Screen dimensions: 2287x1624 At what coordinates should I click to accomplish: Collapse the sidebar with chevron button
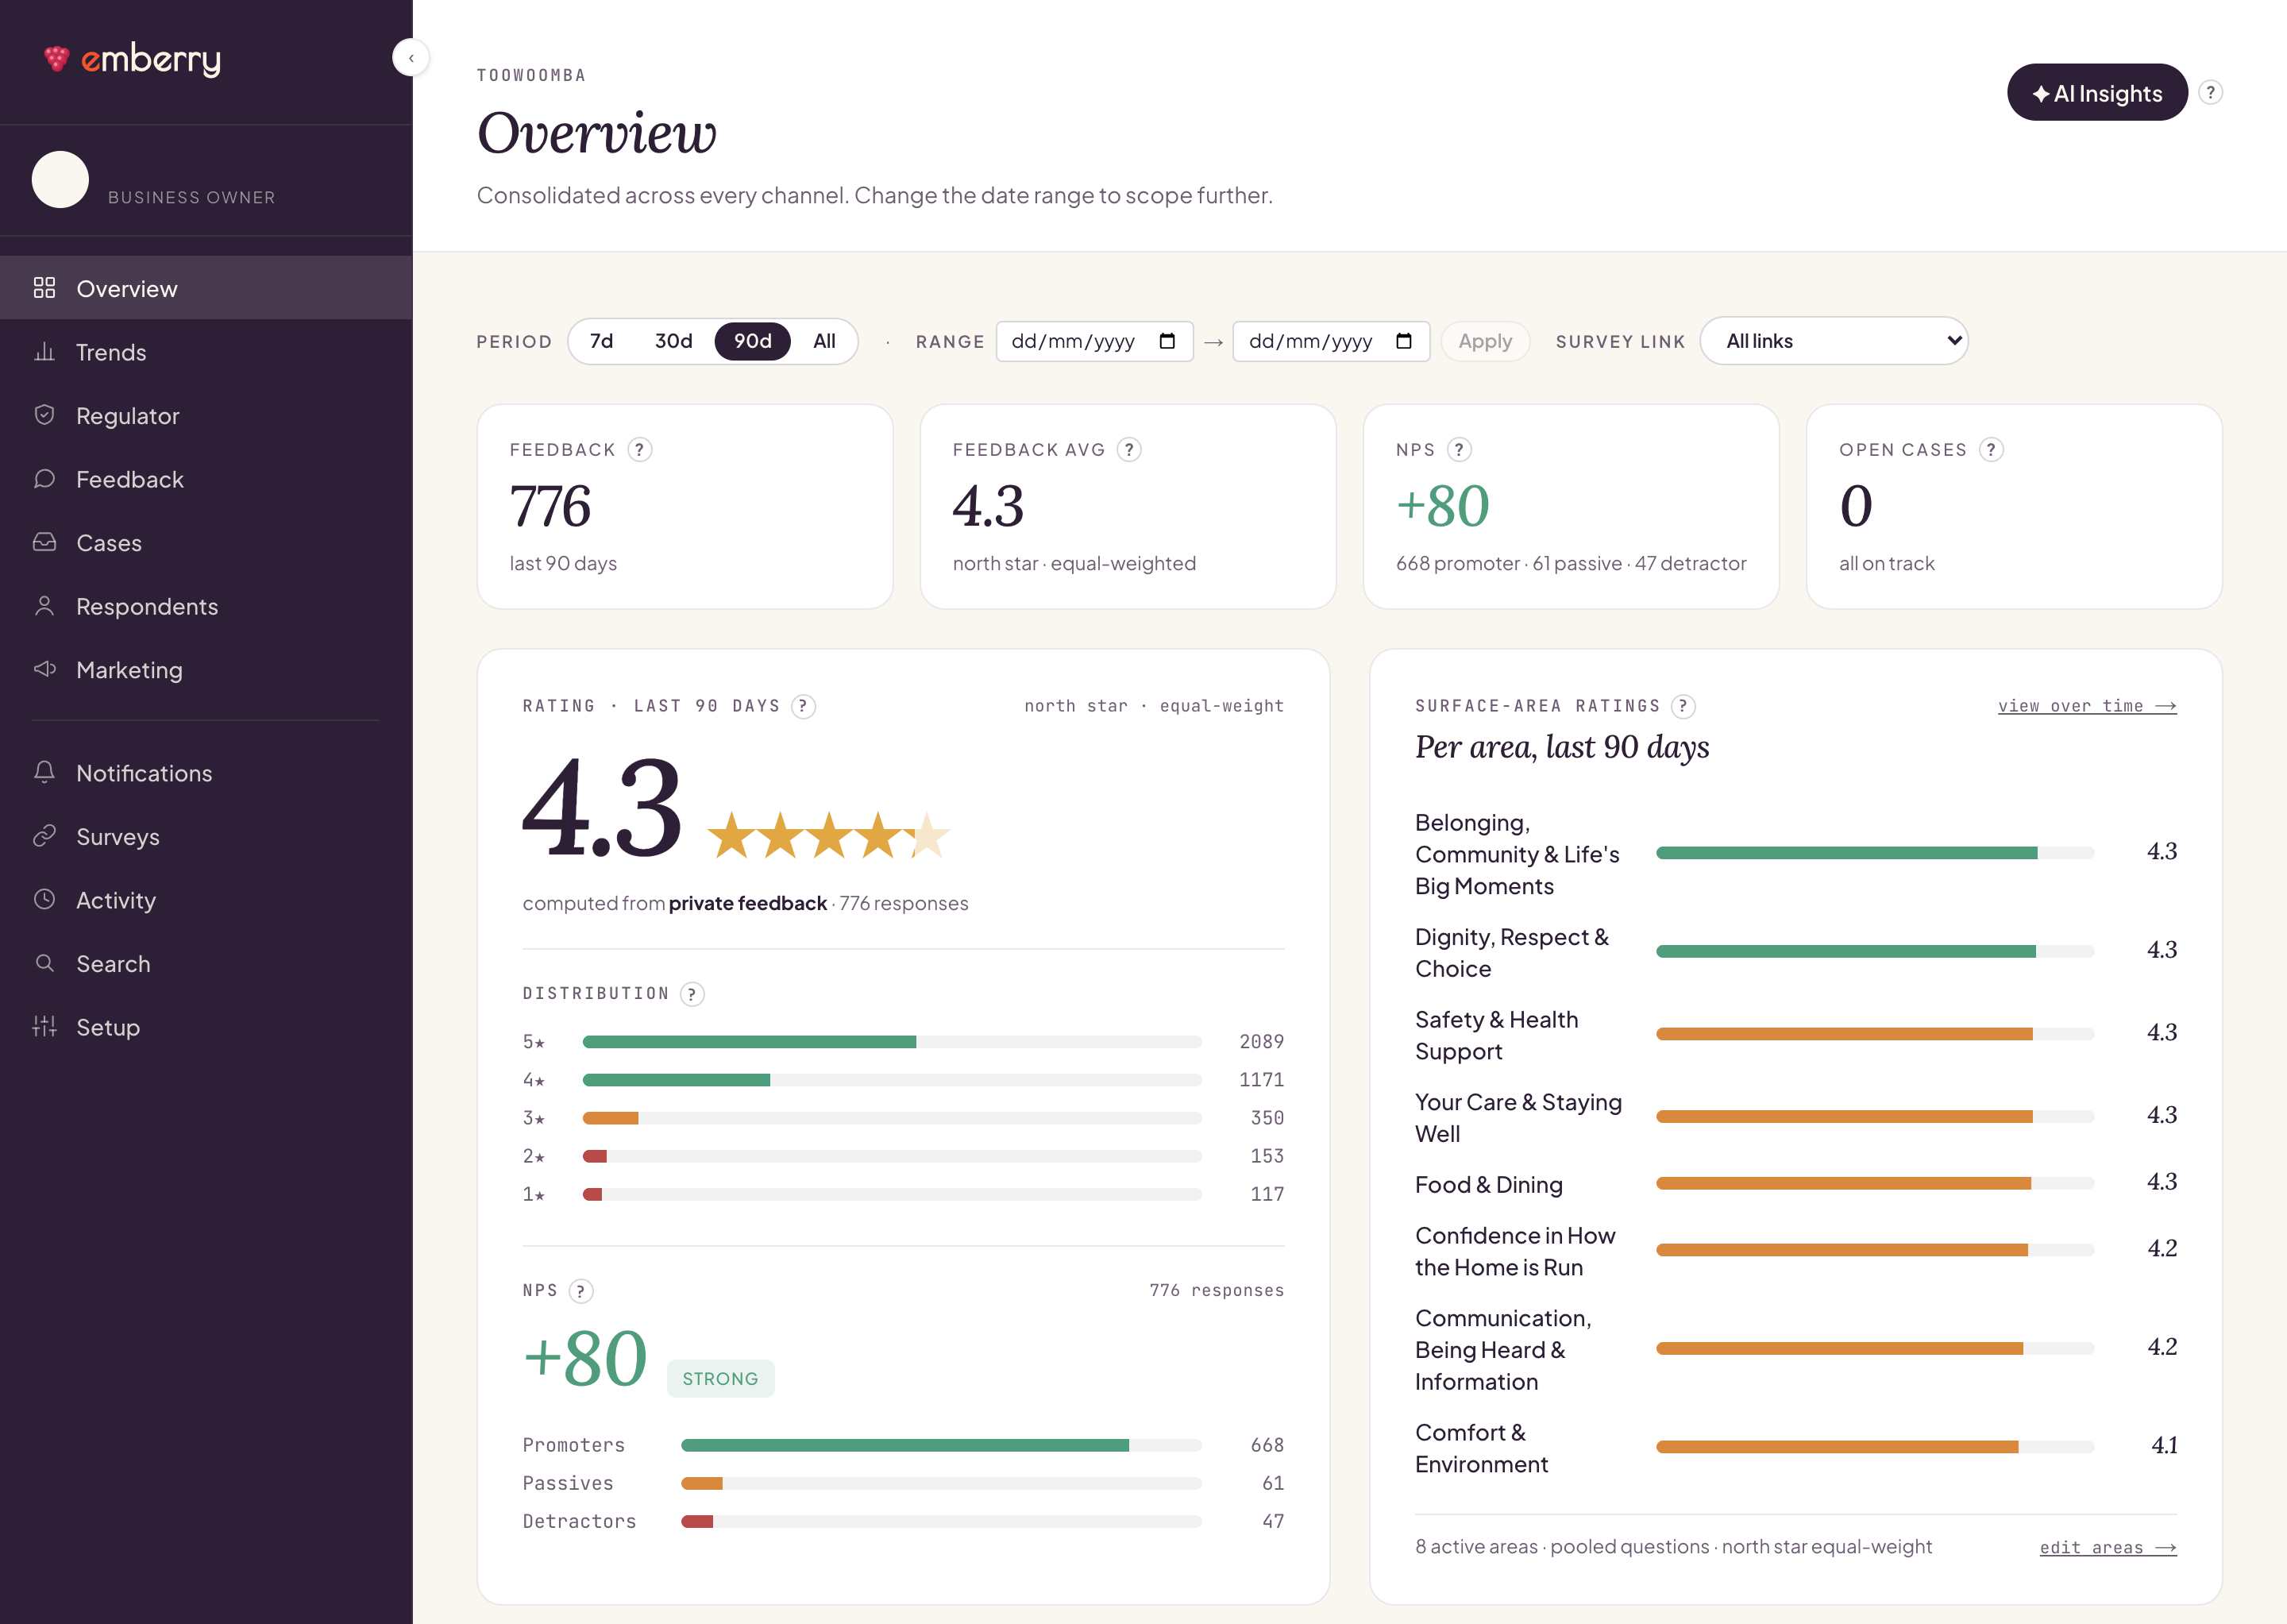411,58
